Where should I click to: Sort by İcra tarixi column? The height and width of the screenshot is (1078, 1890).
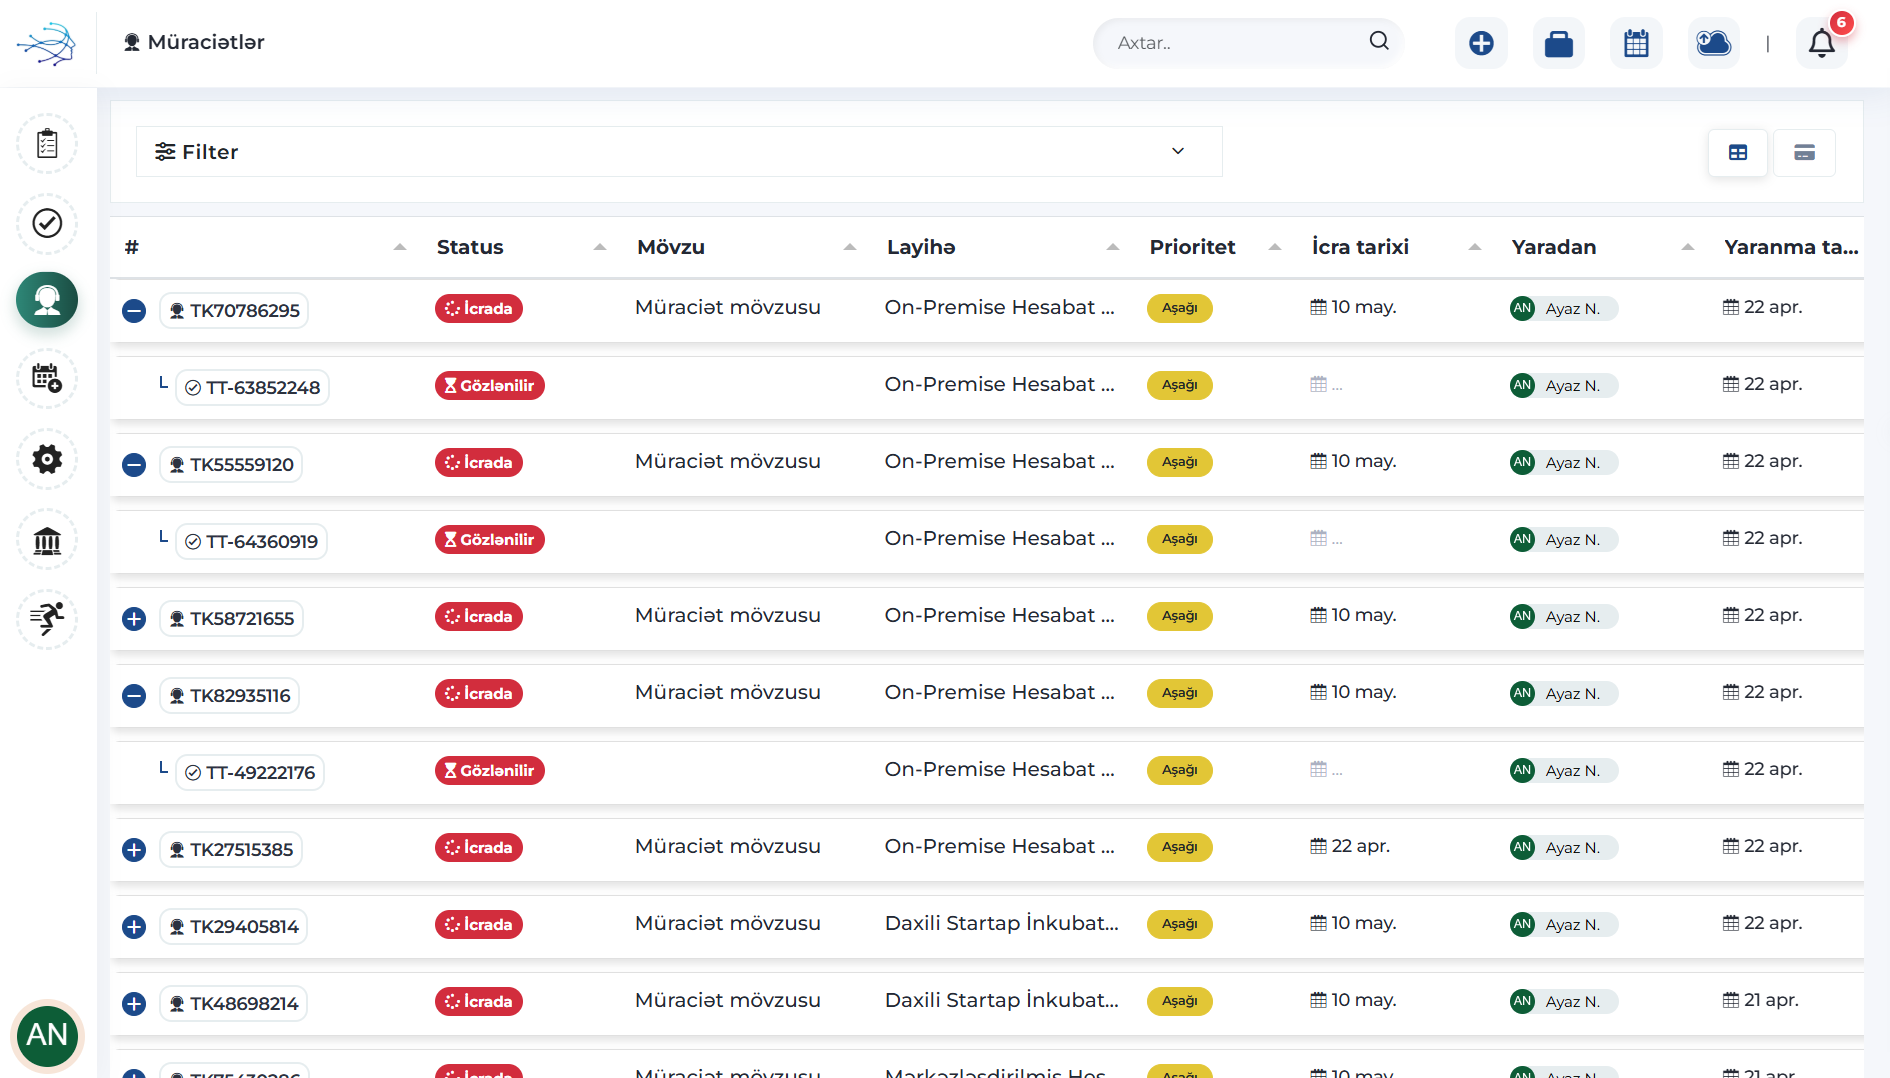click(x=1396, y=247)
